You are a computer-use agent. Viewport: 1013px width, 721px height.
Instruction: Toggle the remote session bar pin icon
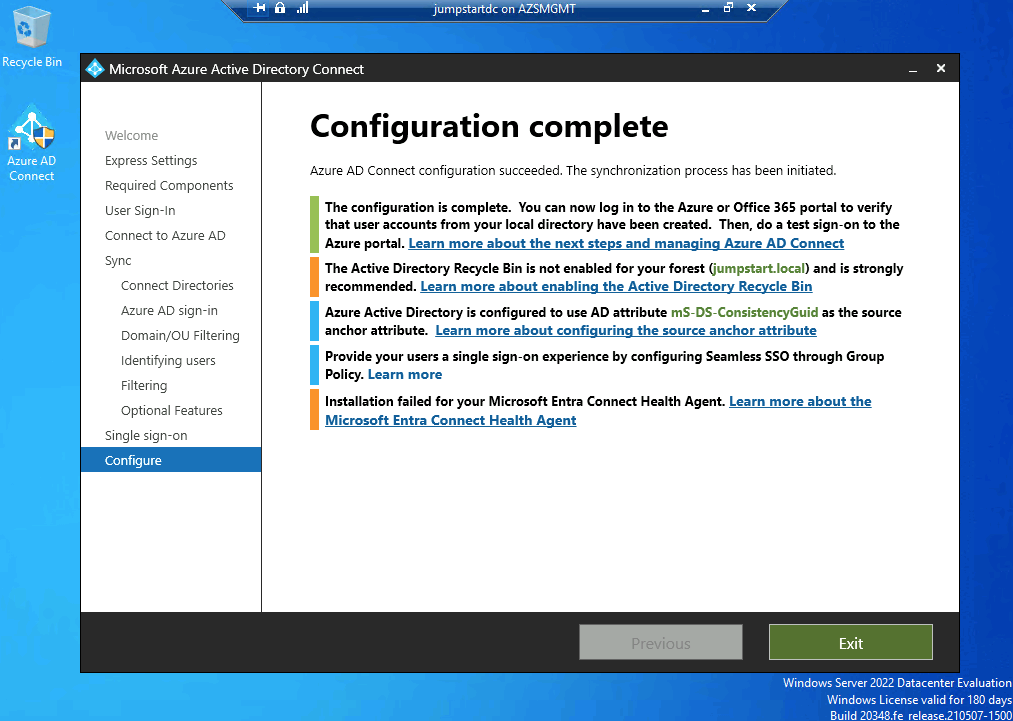[x=259, y=8]
